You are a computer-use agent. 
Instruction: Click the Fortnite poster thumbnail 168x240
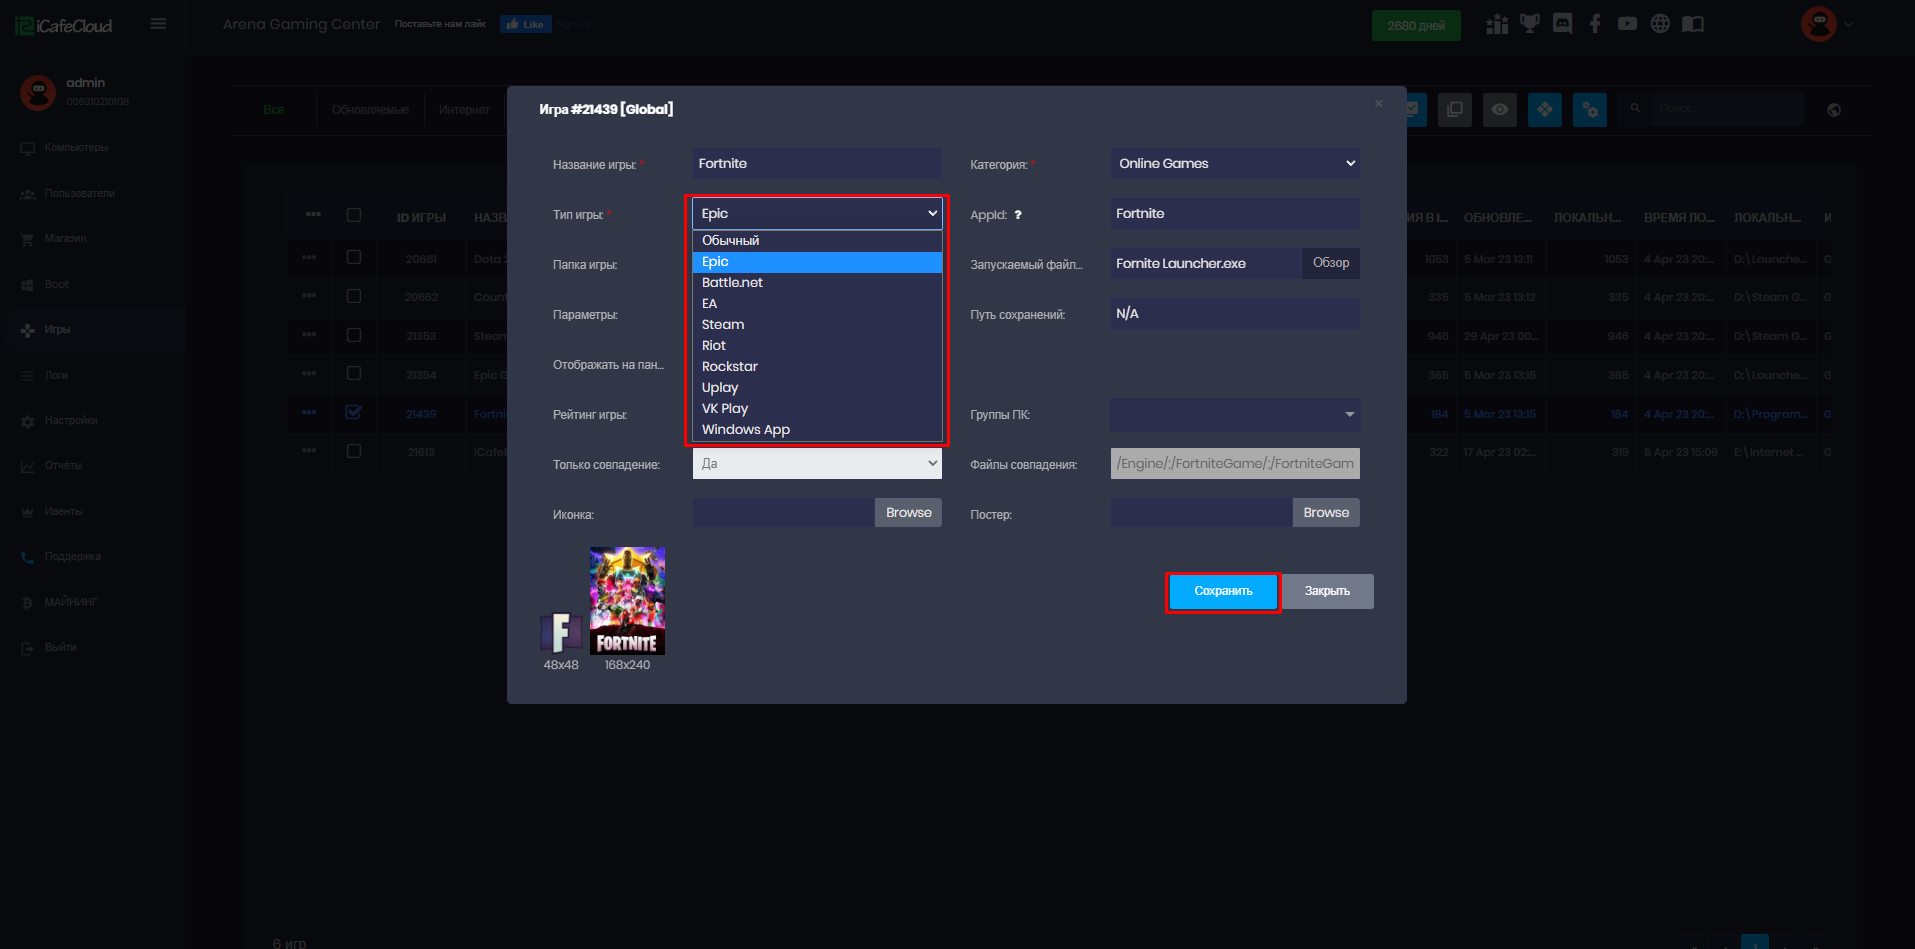(x=627, y=601)
